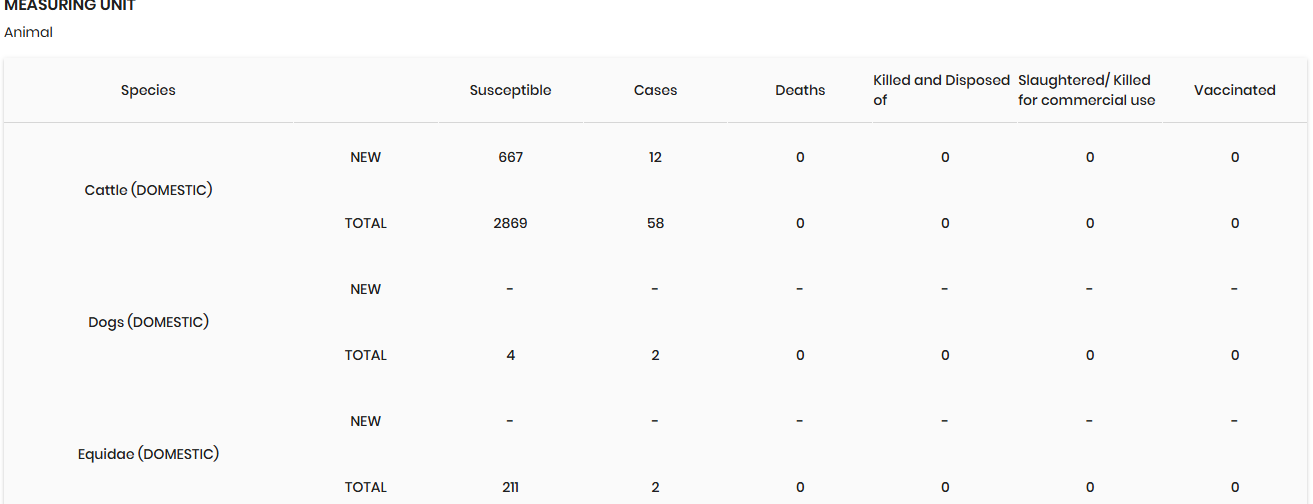
Task: Click Equidae total susceptible value 211
Action: tap(510, 487)
